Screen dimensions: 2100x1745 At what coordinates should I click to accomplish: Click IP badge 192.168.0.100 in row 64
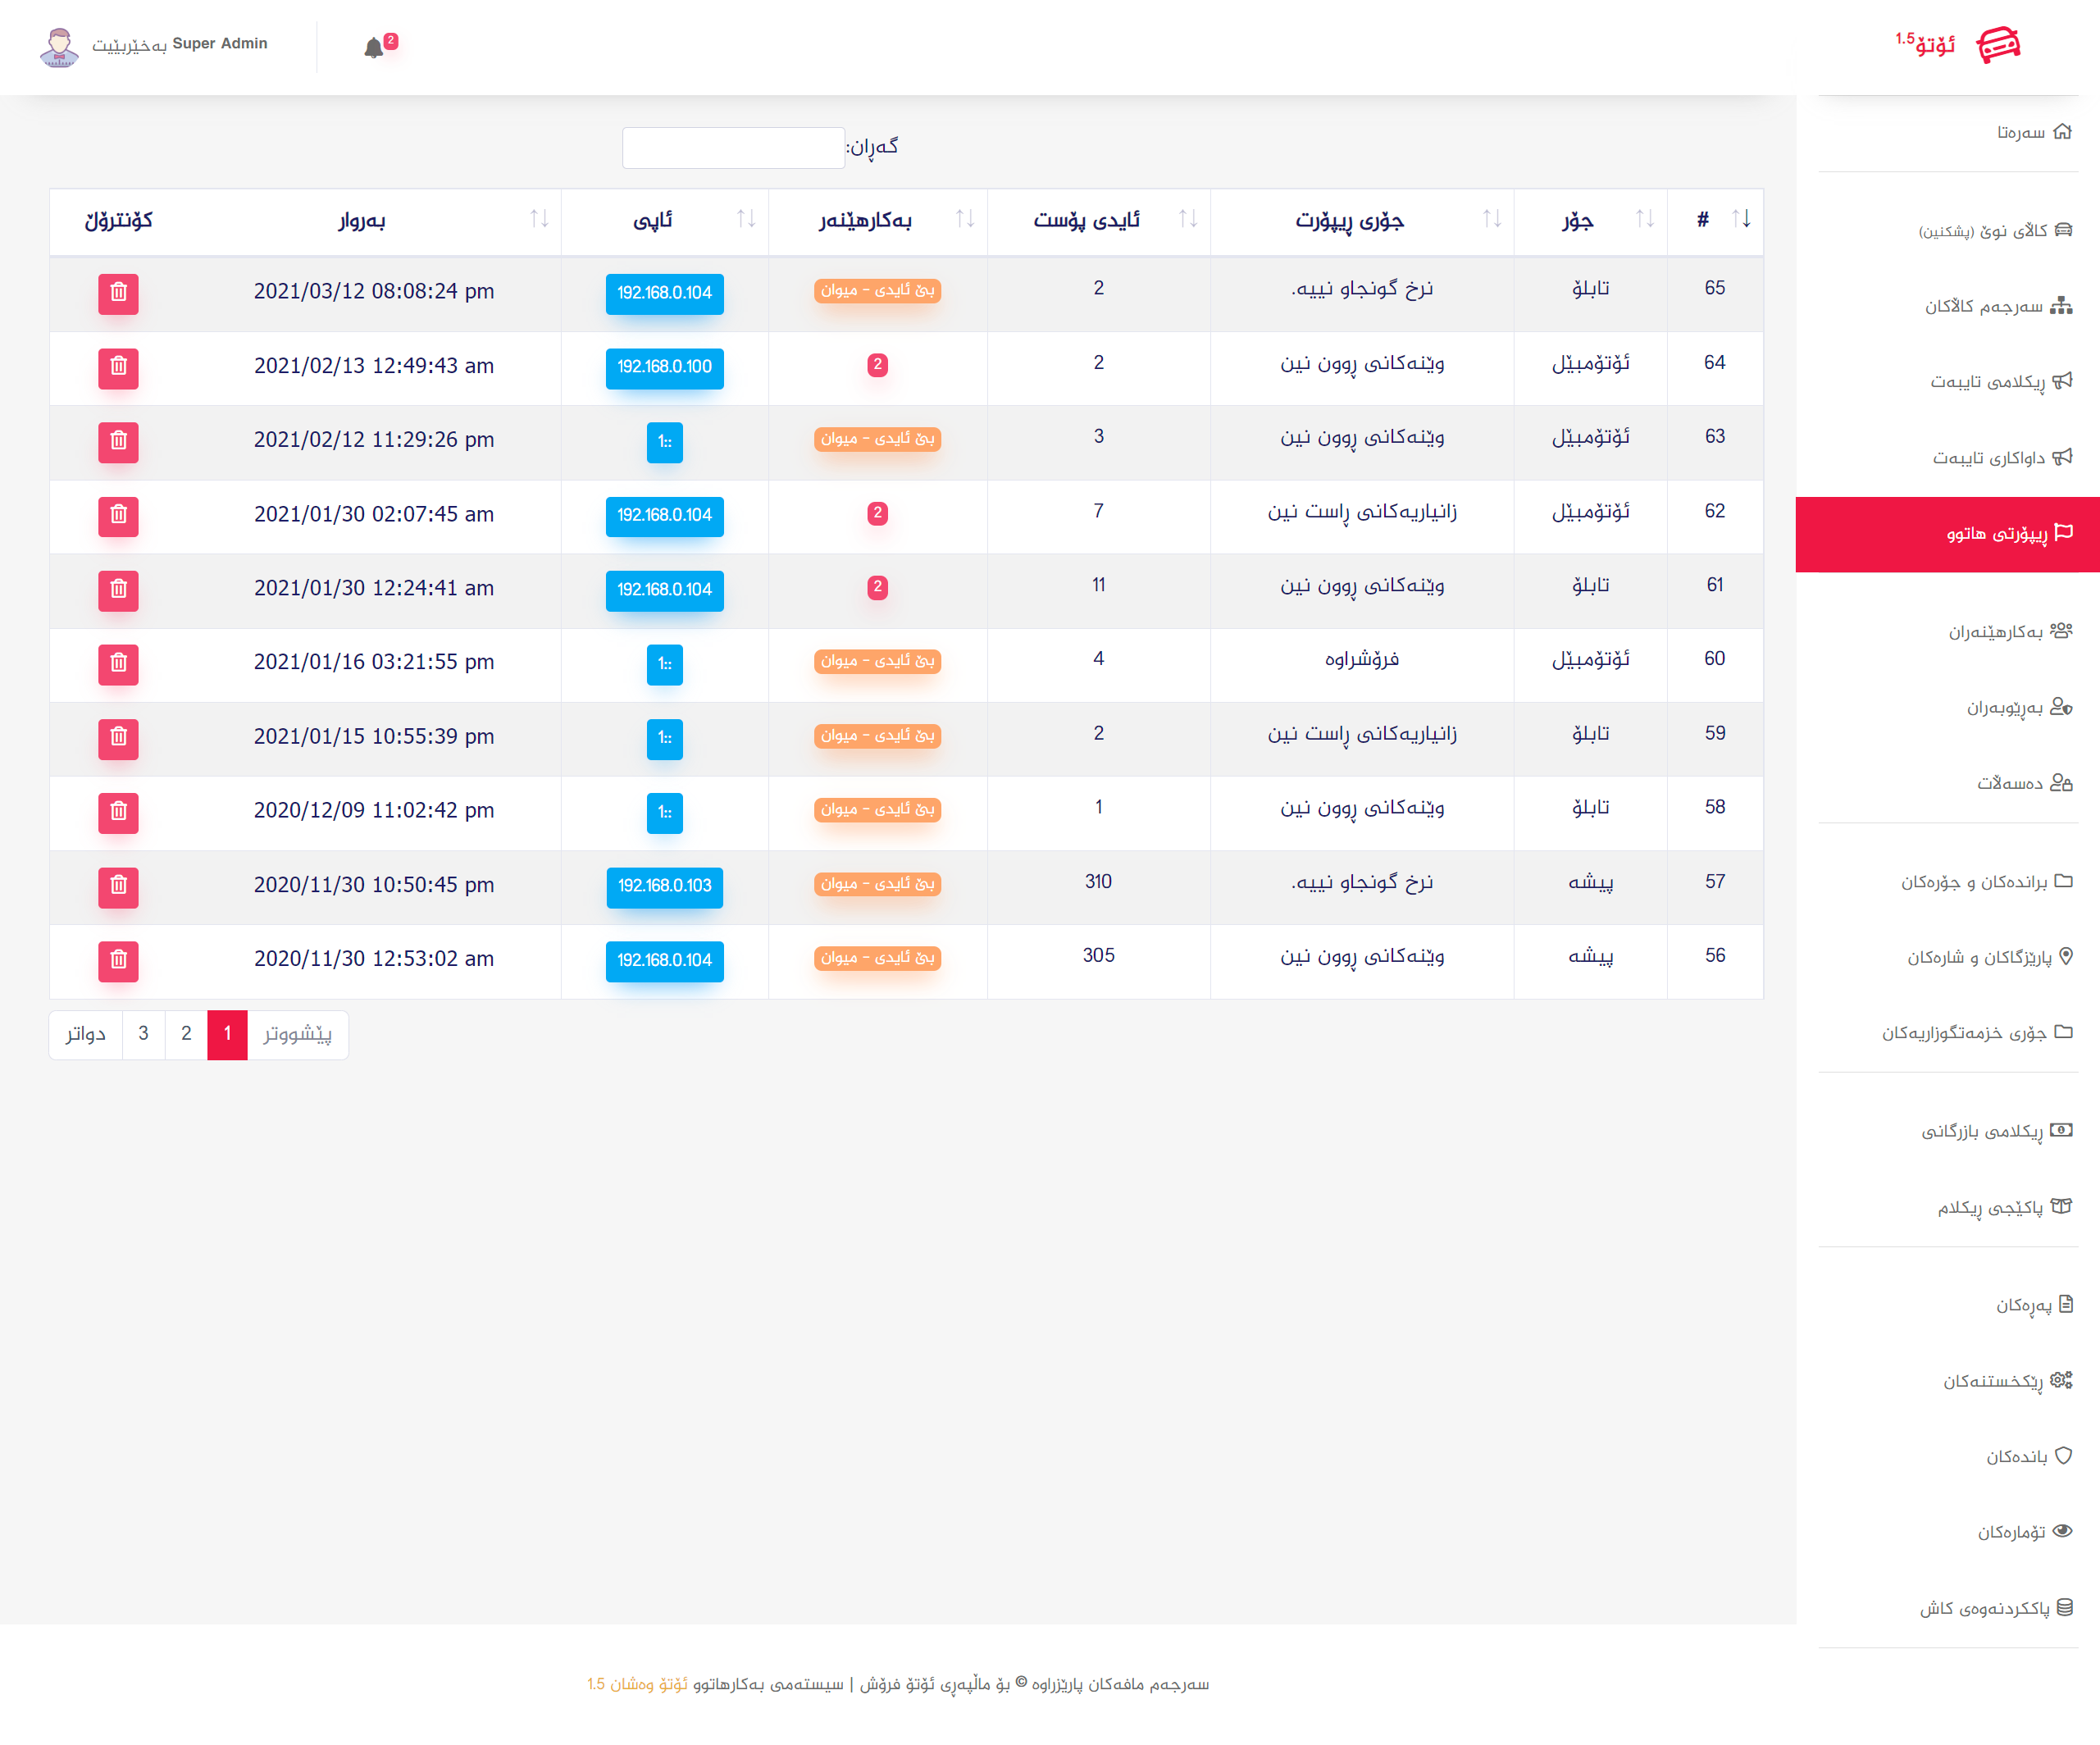(664, 367)
